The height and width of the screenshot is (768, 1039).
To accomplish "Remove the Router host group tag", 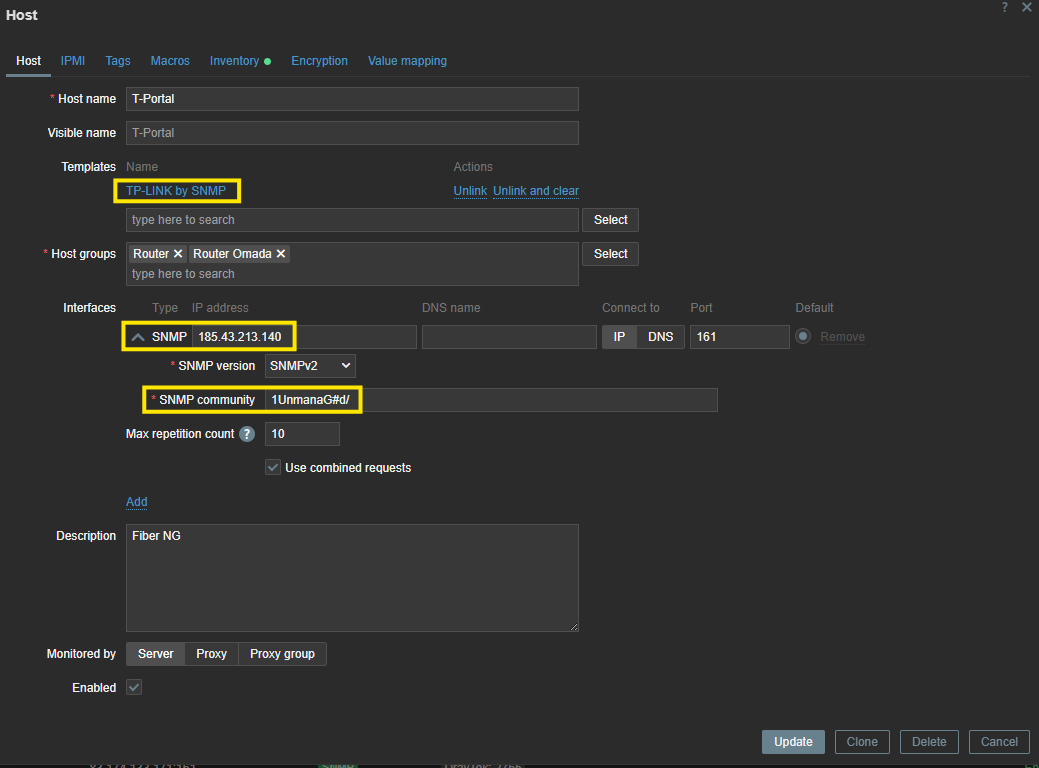I will 178,254.
